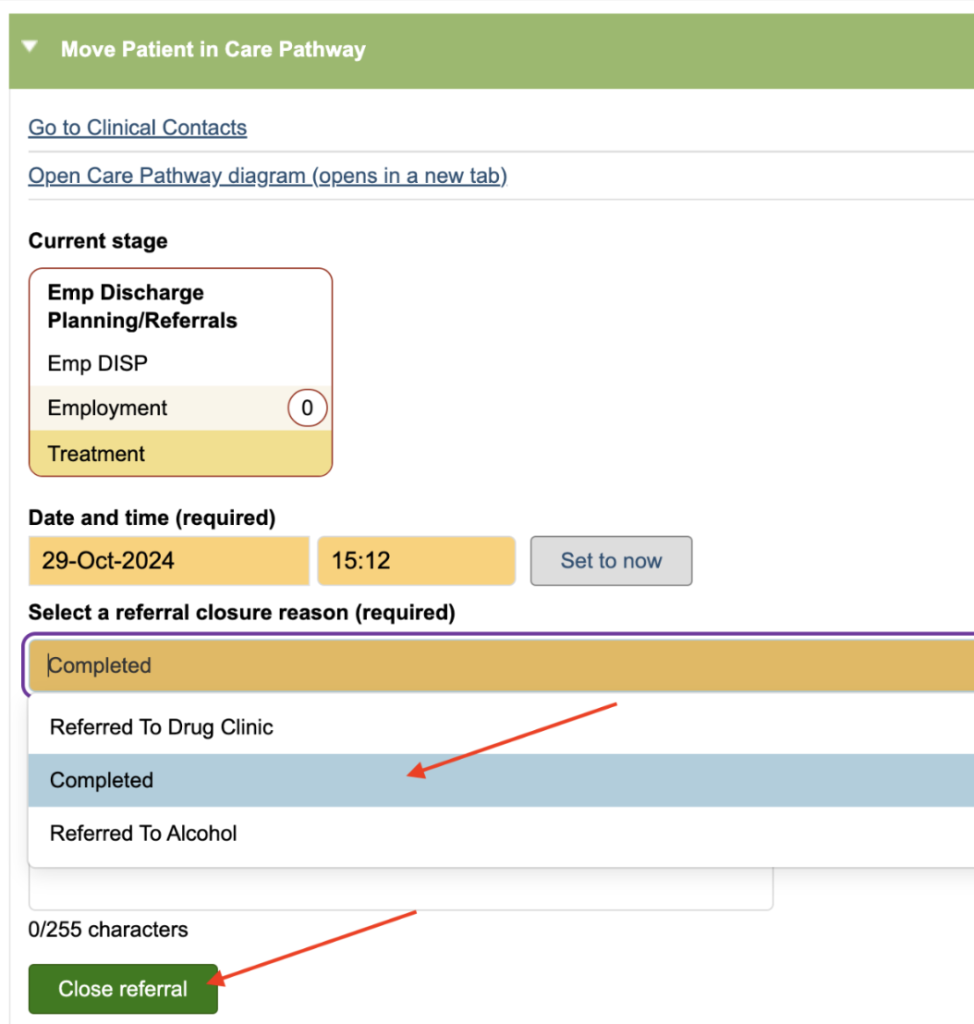Open the Care Pathway diagram link
The width and height of the screenshot is (974, 1024).
(x=267, y=176)
